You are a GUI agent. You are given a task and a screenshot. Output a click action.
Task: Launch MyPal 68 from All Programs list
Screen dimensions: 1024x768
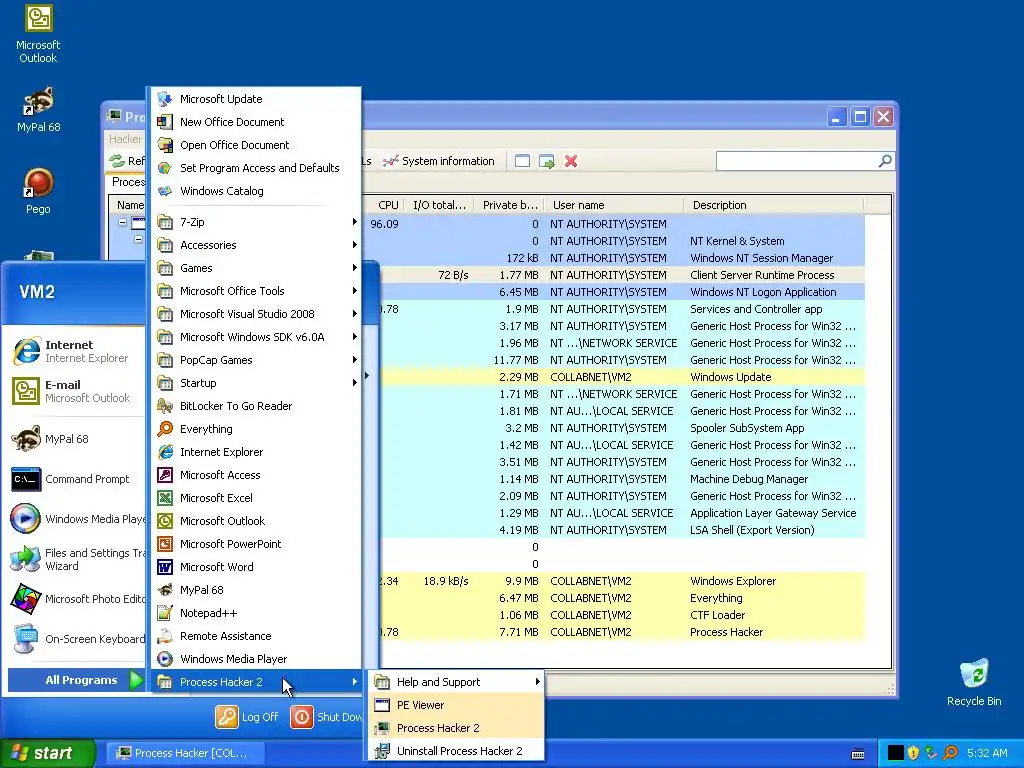click(x=257, y=590)
